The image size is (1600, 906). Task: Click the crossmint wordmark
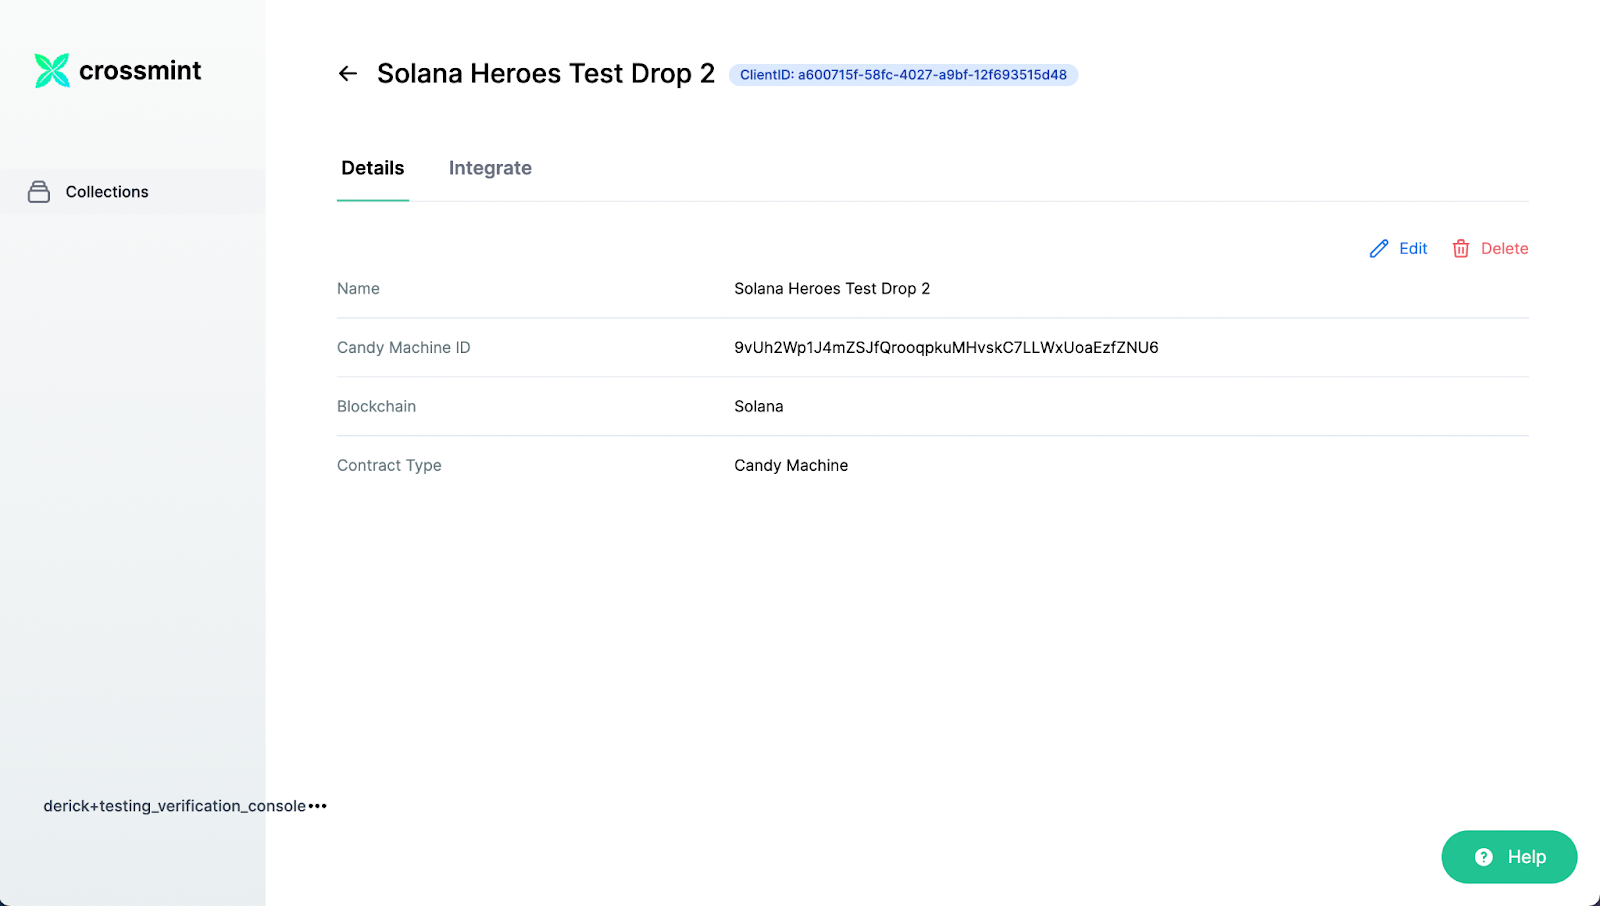coord(140,71)
